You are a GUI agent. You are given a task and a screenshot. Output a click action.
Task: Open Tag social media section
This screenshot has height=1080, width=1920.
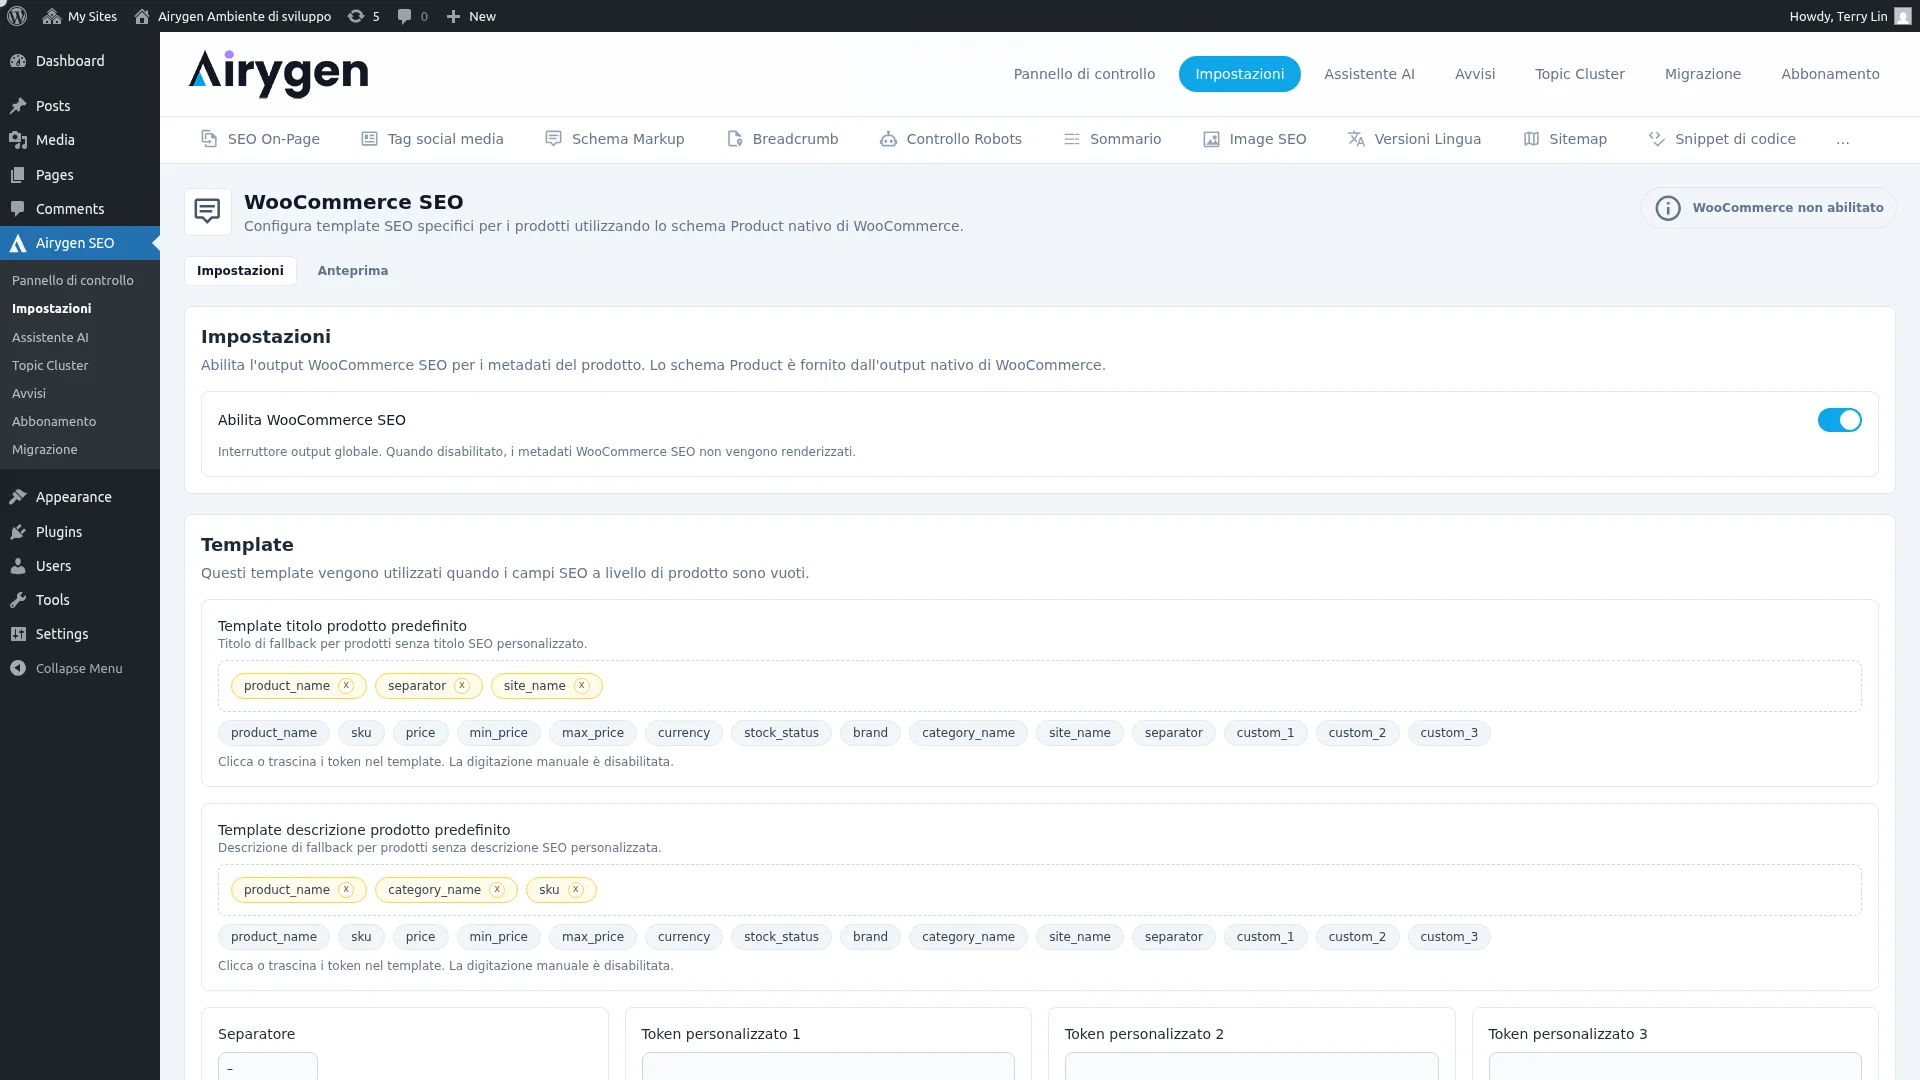[432, 139]
